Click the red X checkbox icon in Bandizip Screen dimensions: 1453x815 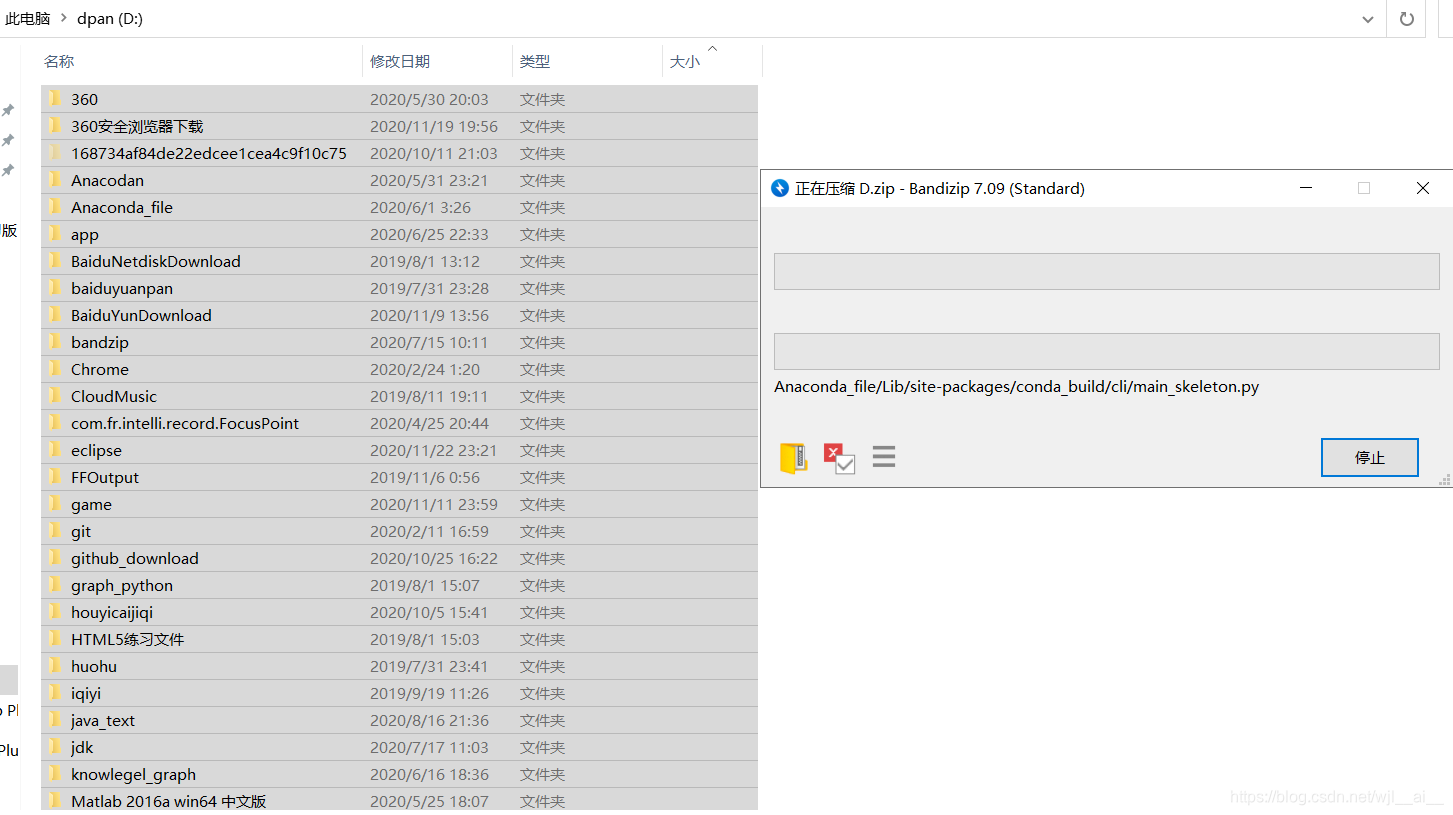[x=839, y=458]
